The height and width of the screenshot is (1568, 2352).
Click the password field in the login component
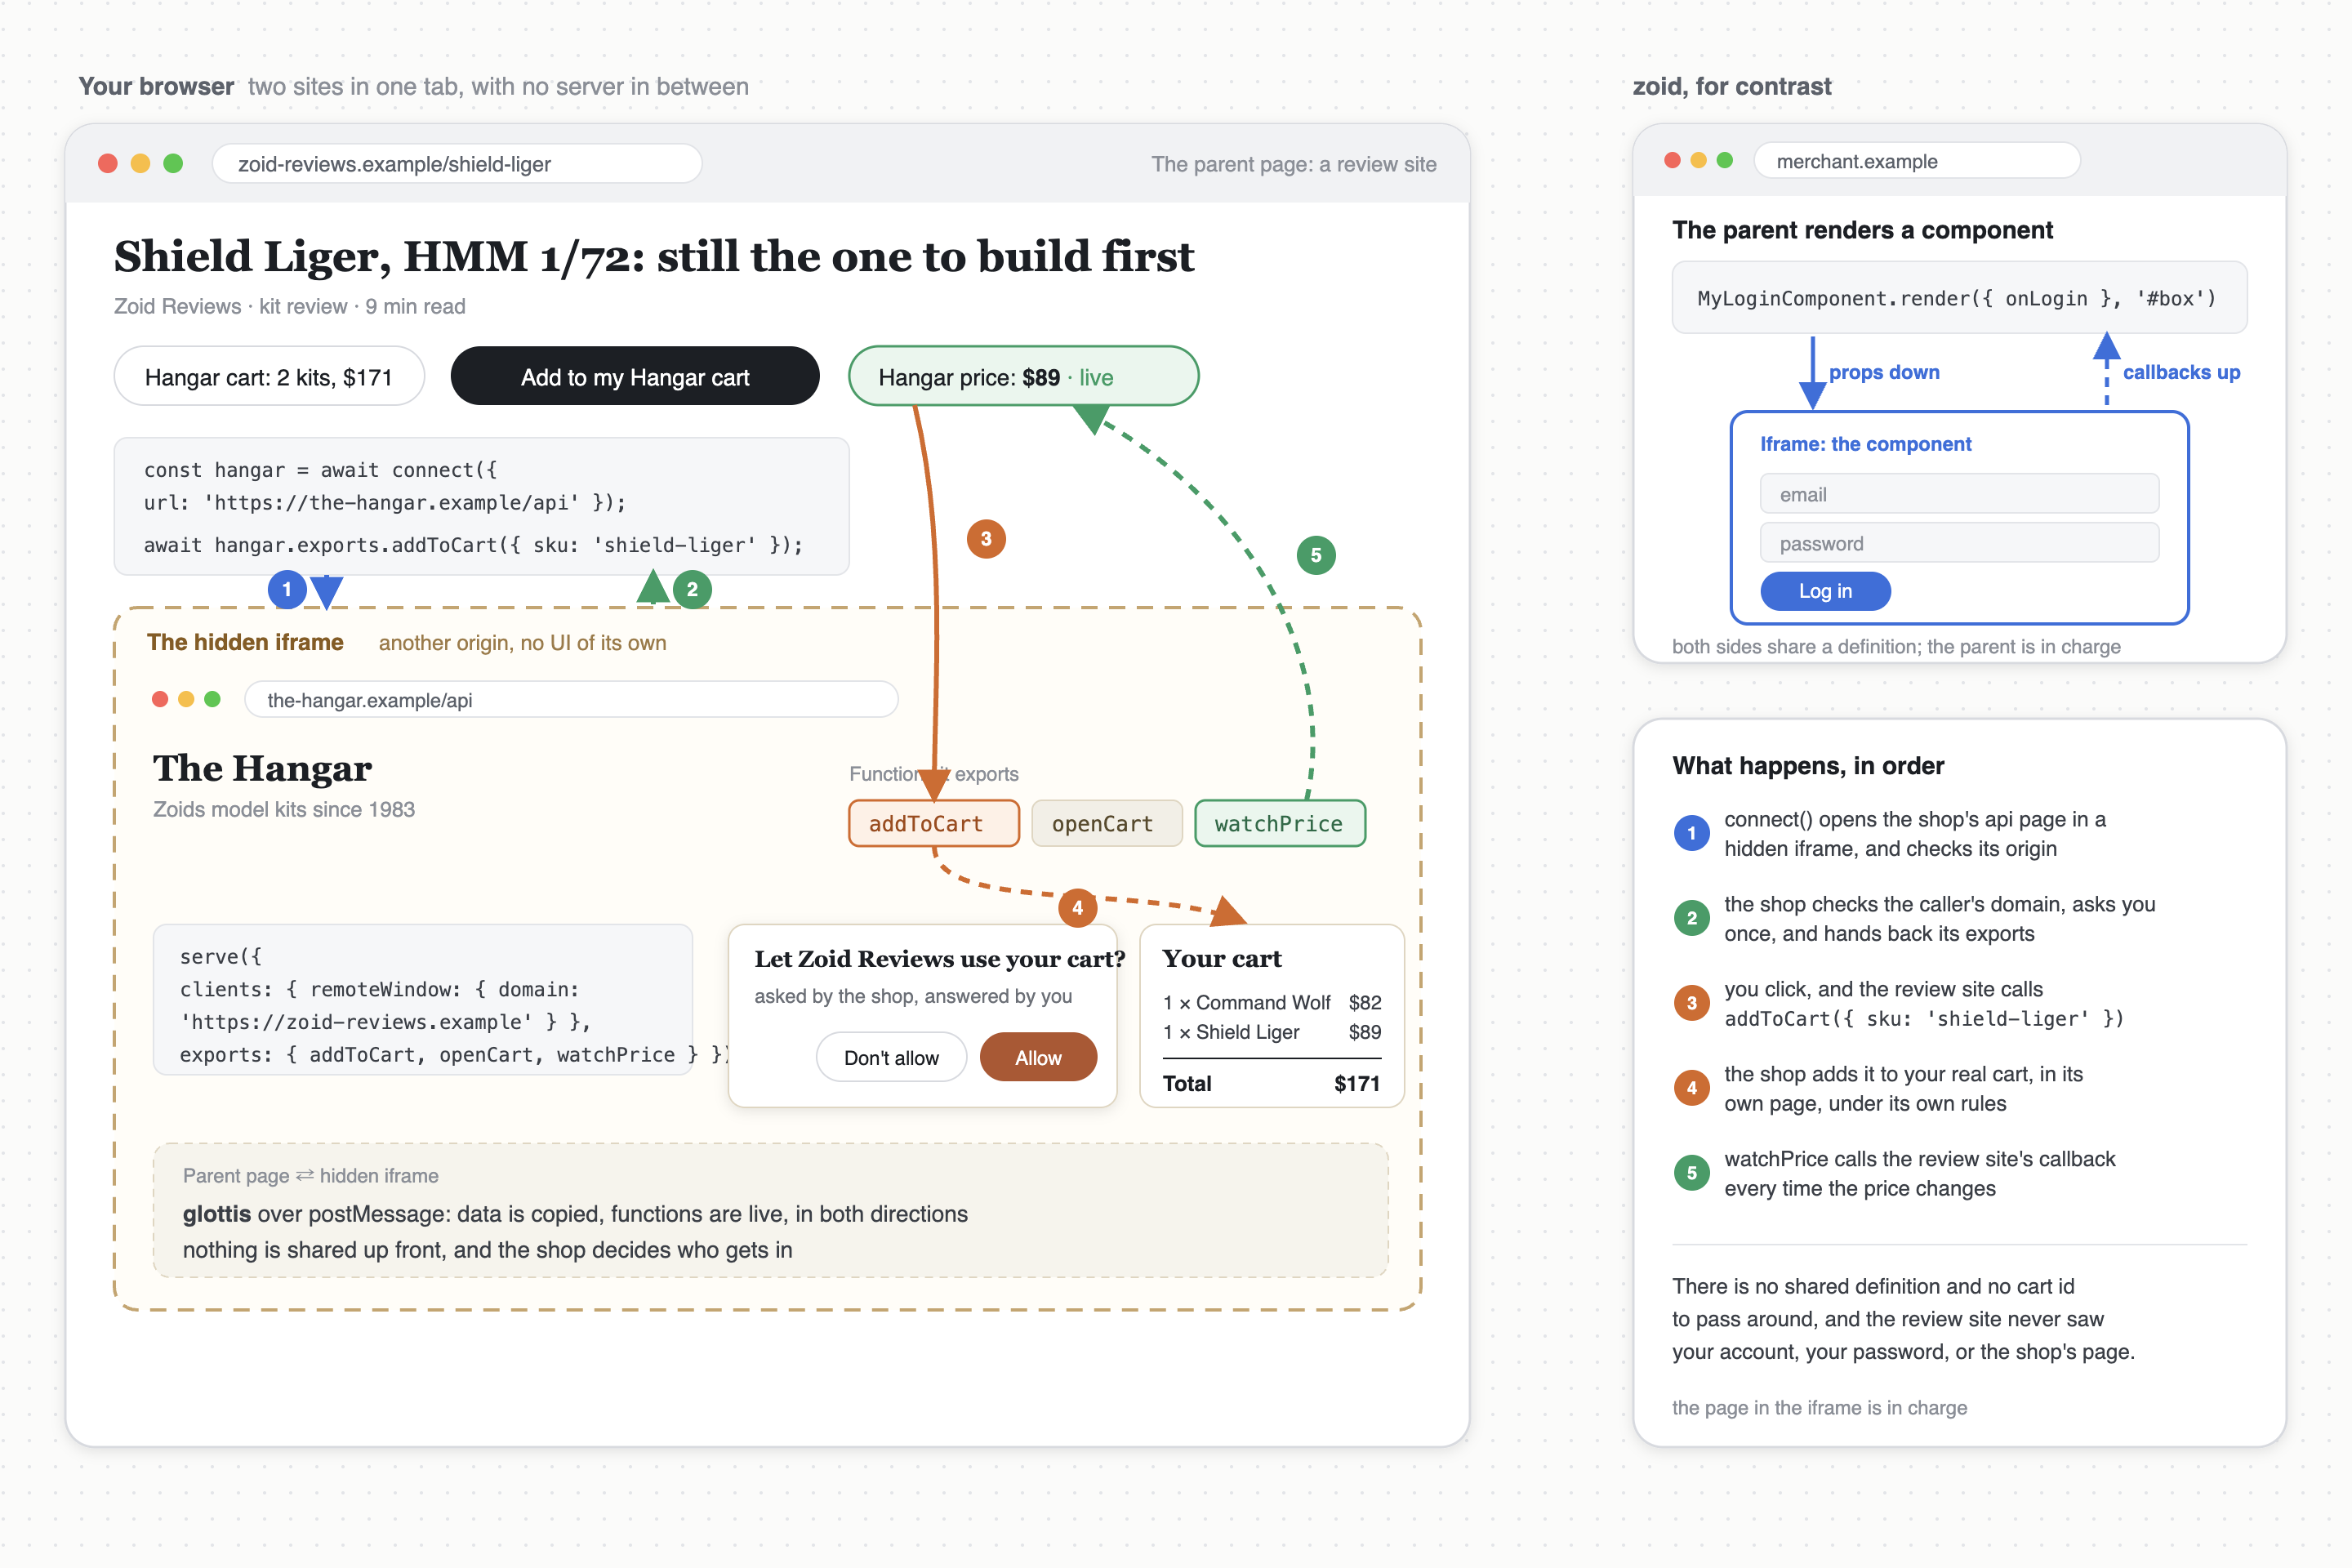[x=1959, y=542]
